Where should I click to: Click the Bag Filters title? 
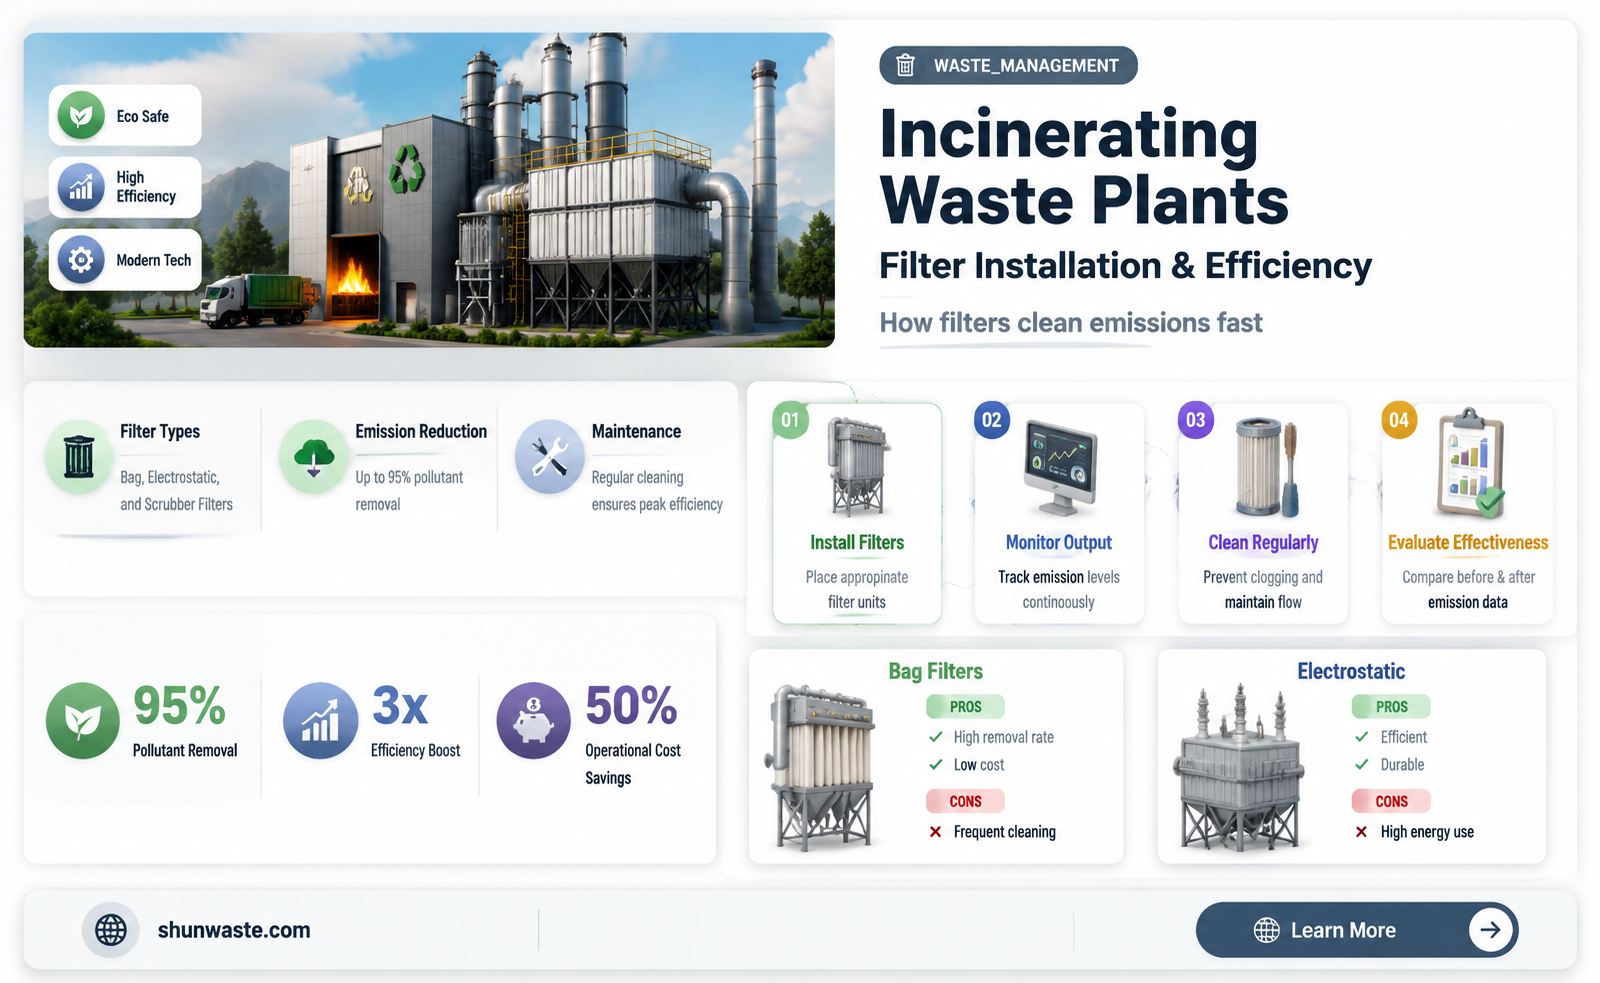[x=936, y=671]
